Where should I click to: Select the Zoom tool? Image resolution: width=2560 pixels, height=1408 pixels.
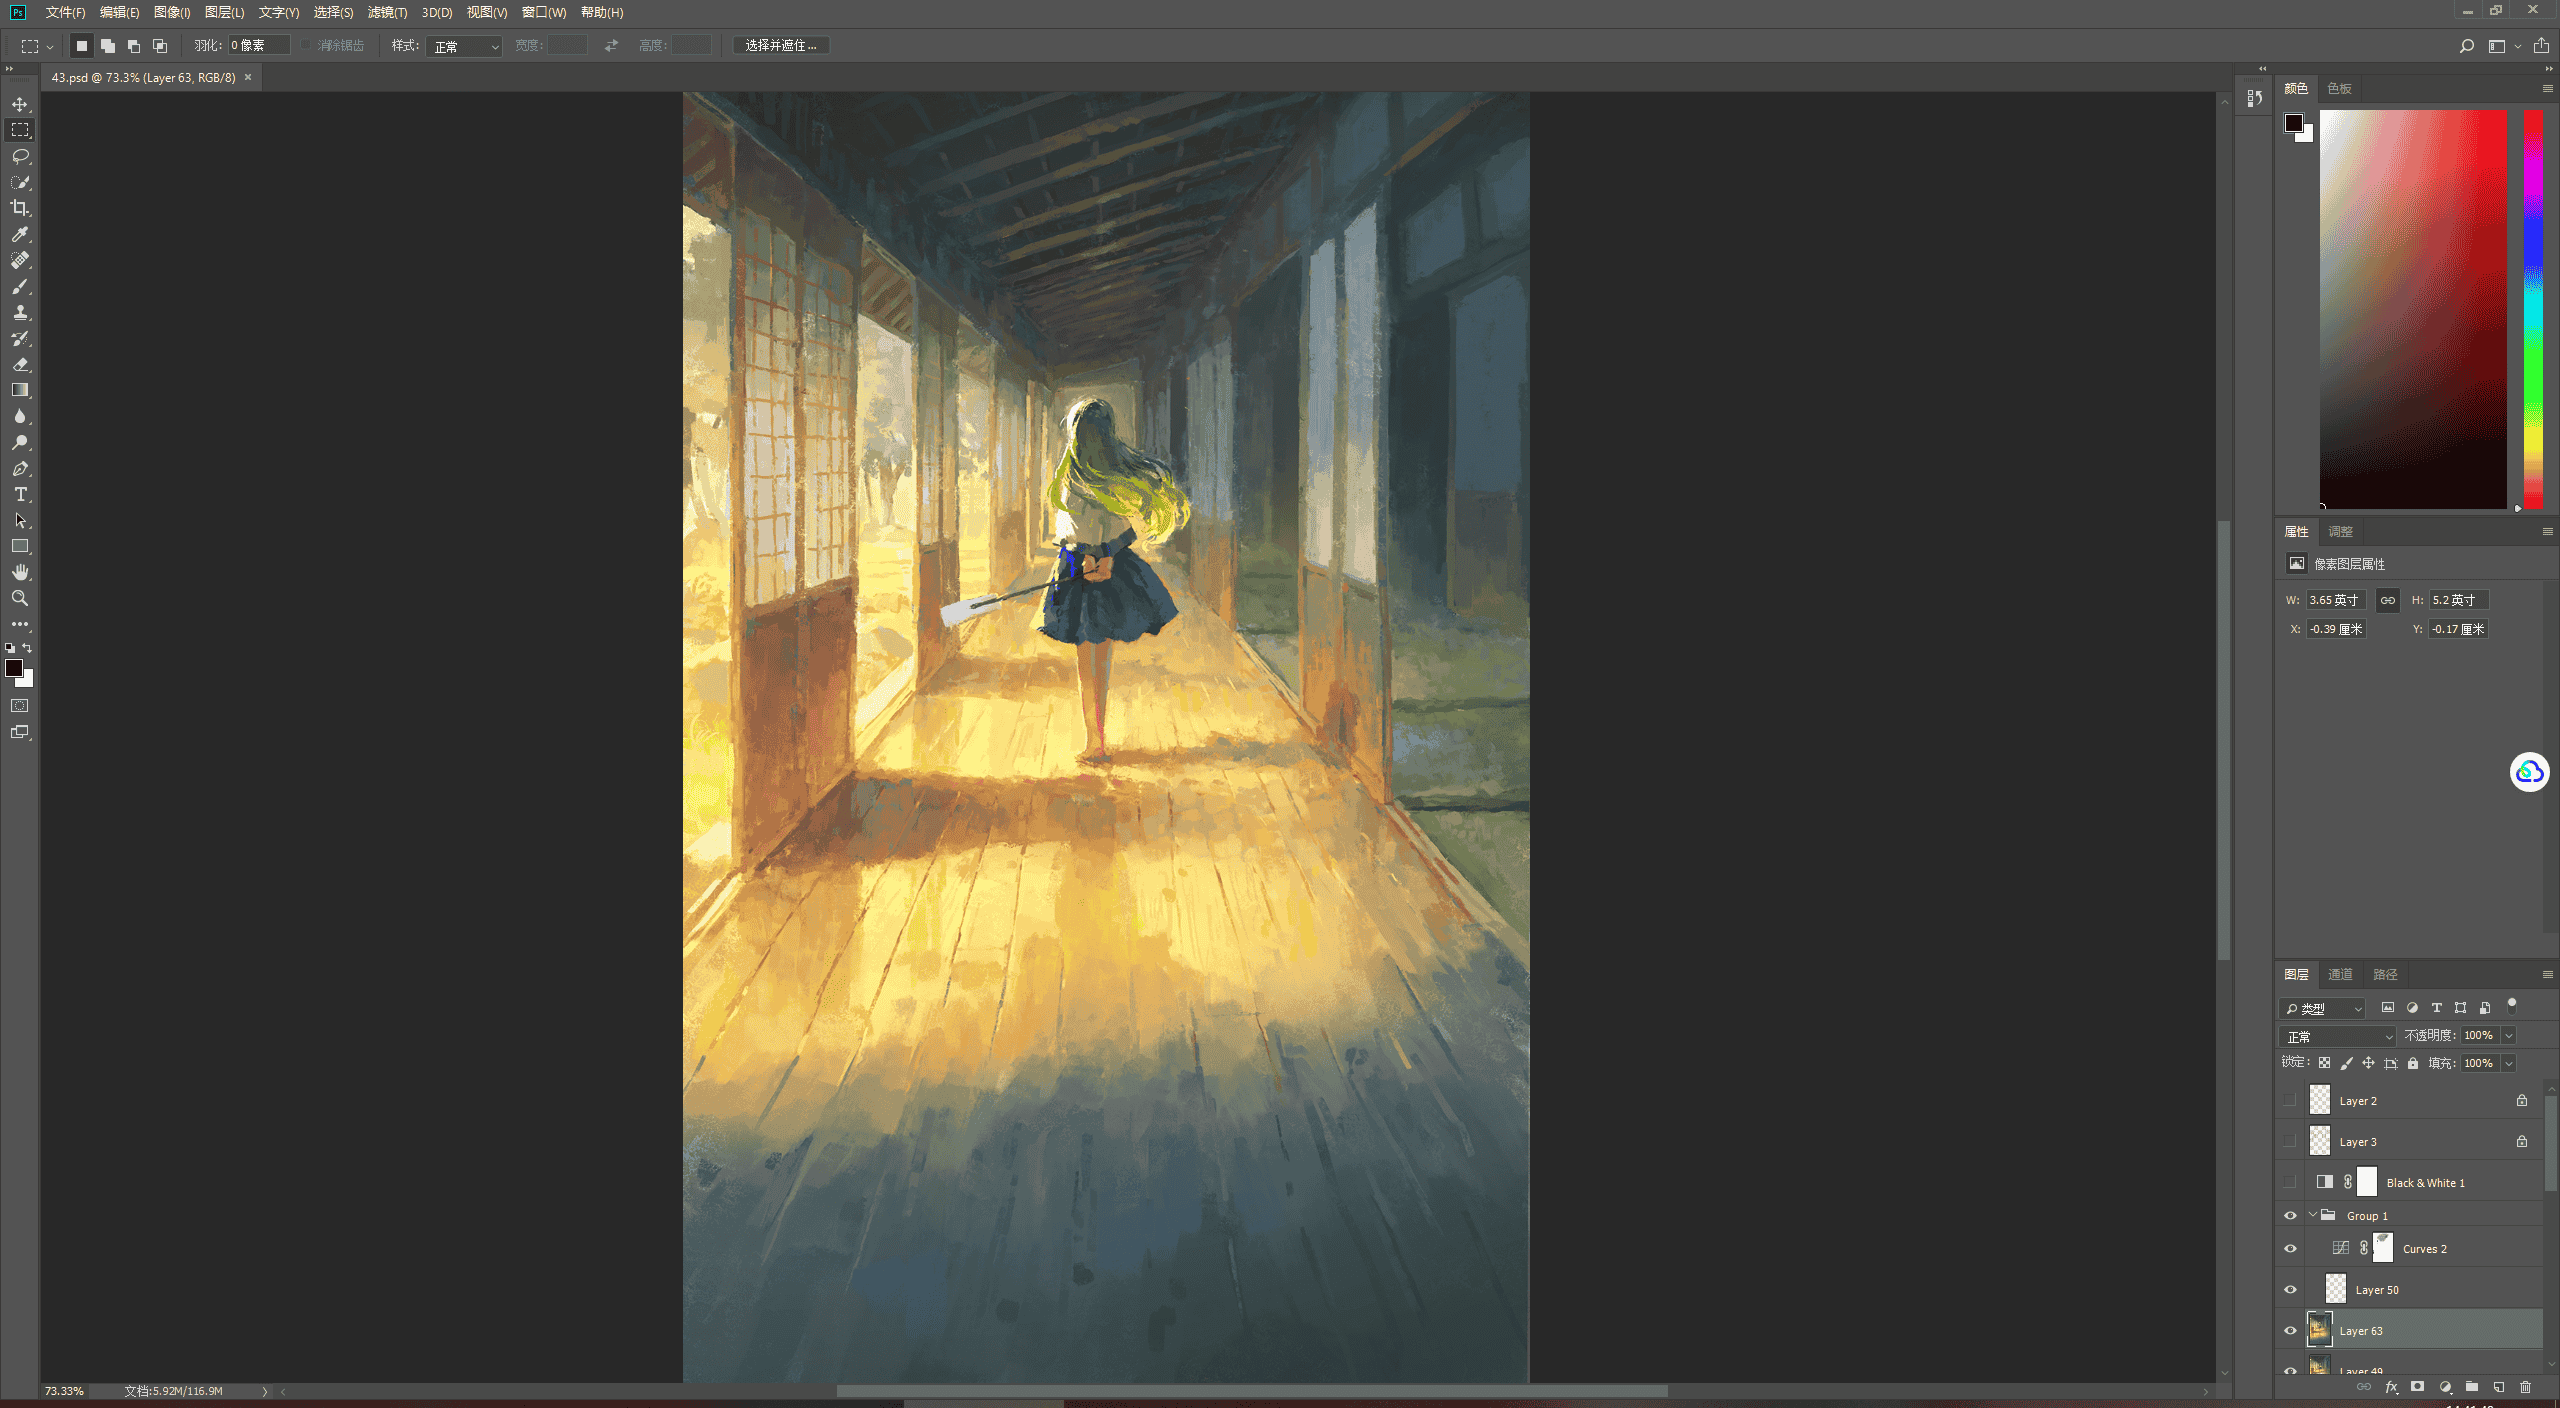tap(20, 598)
